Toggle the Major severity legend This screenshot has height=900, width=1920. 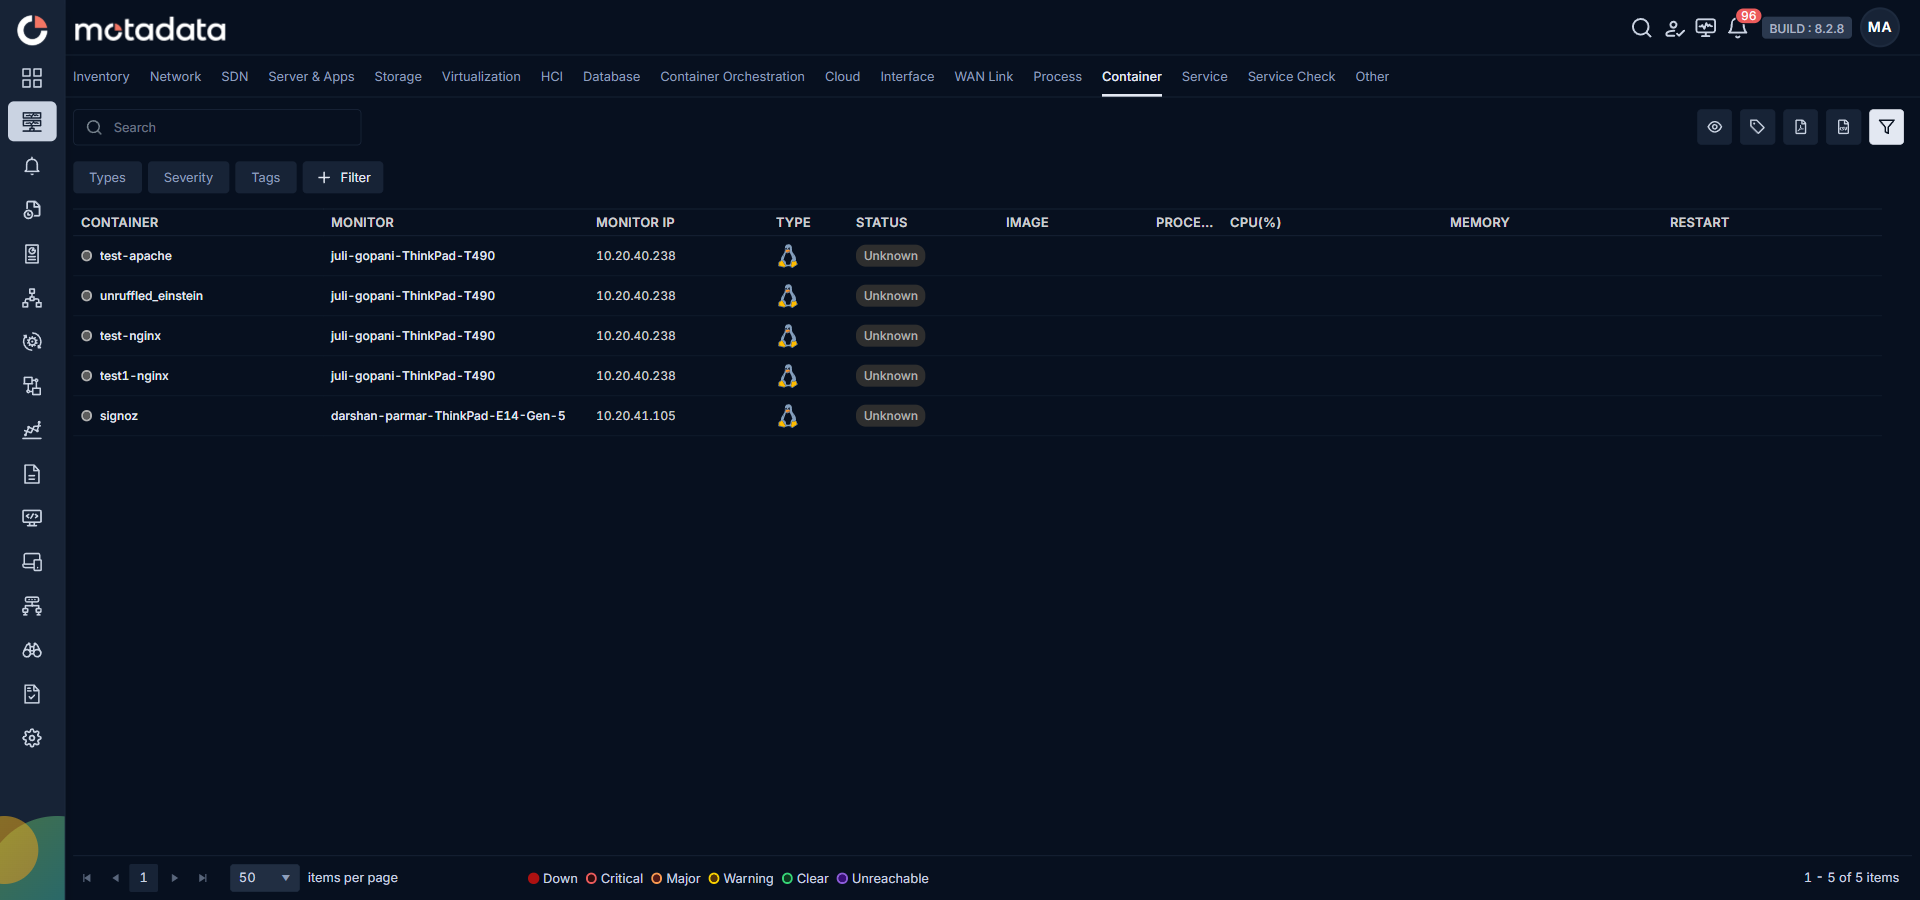pyautogui.click(x=676, y=879)
